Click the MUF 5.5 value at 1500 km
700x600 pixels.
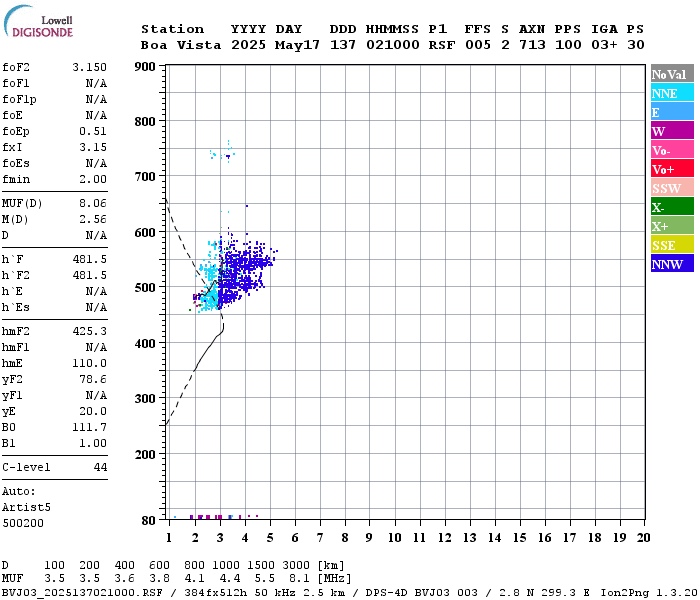click(x=264, y=579)
